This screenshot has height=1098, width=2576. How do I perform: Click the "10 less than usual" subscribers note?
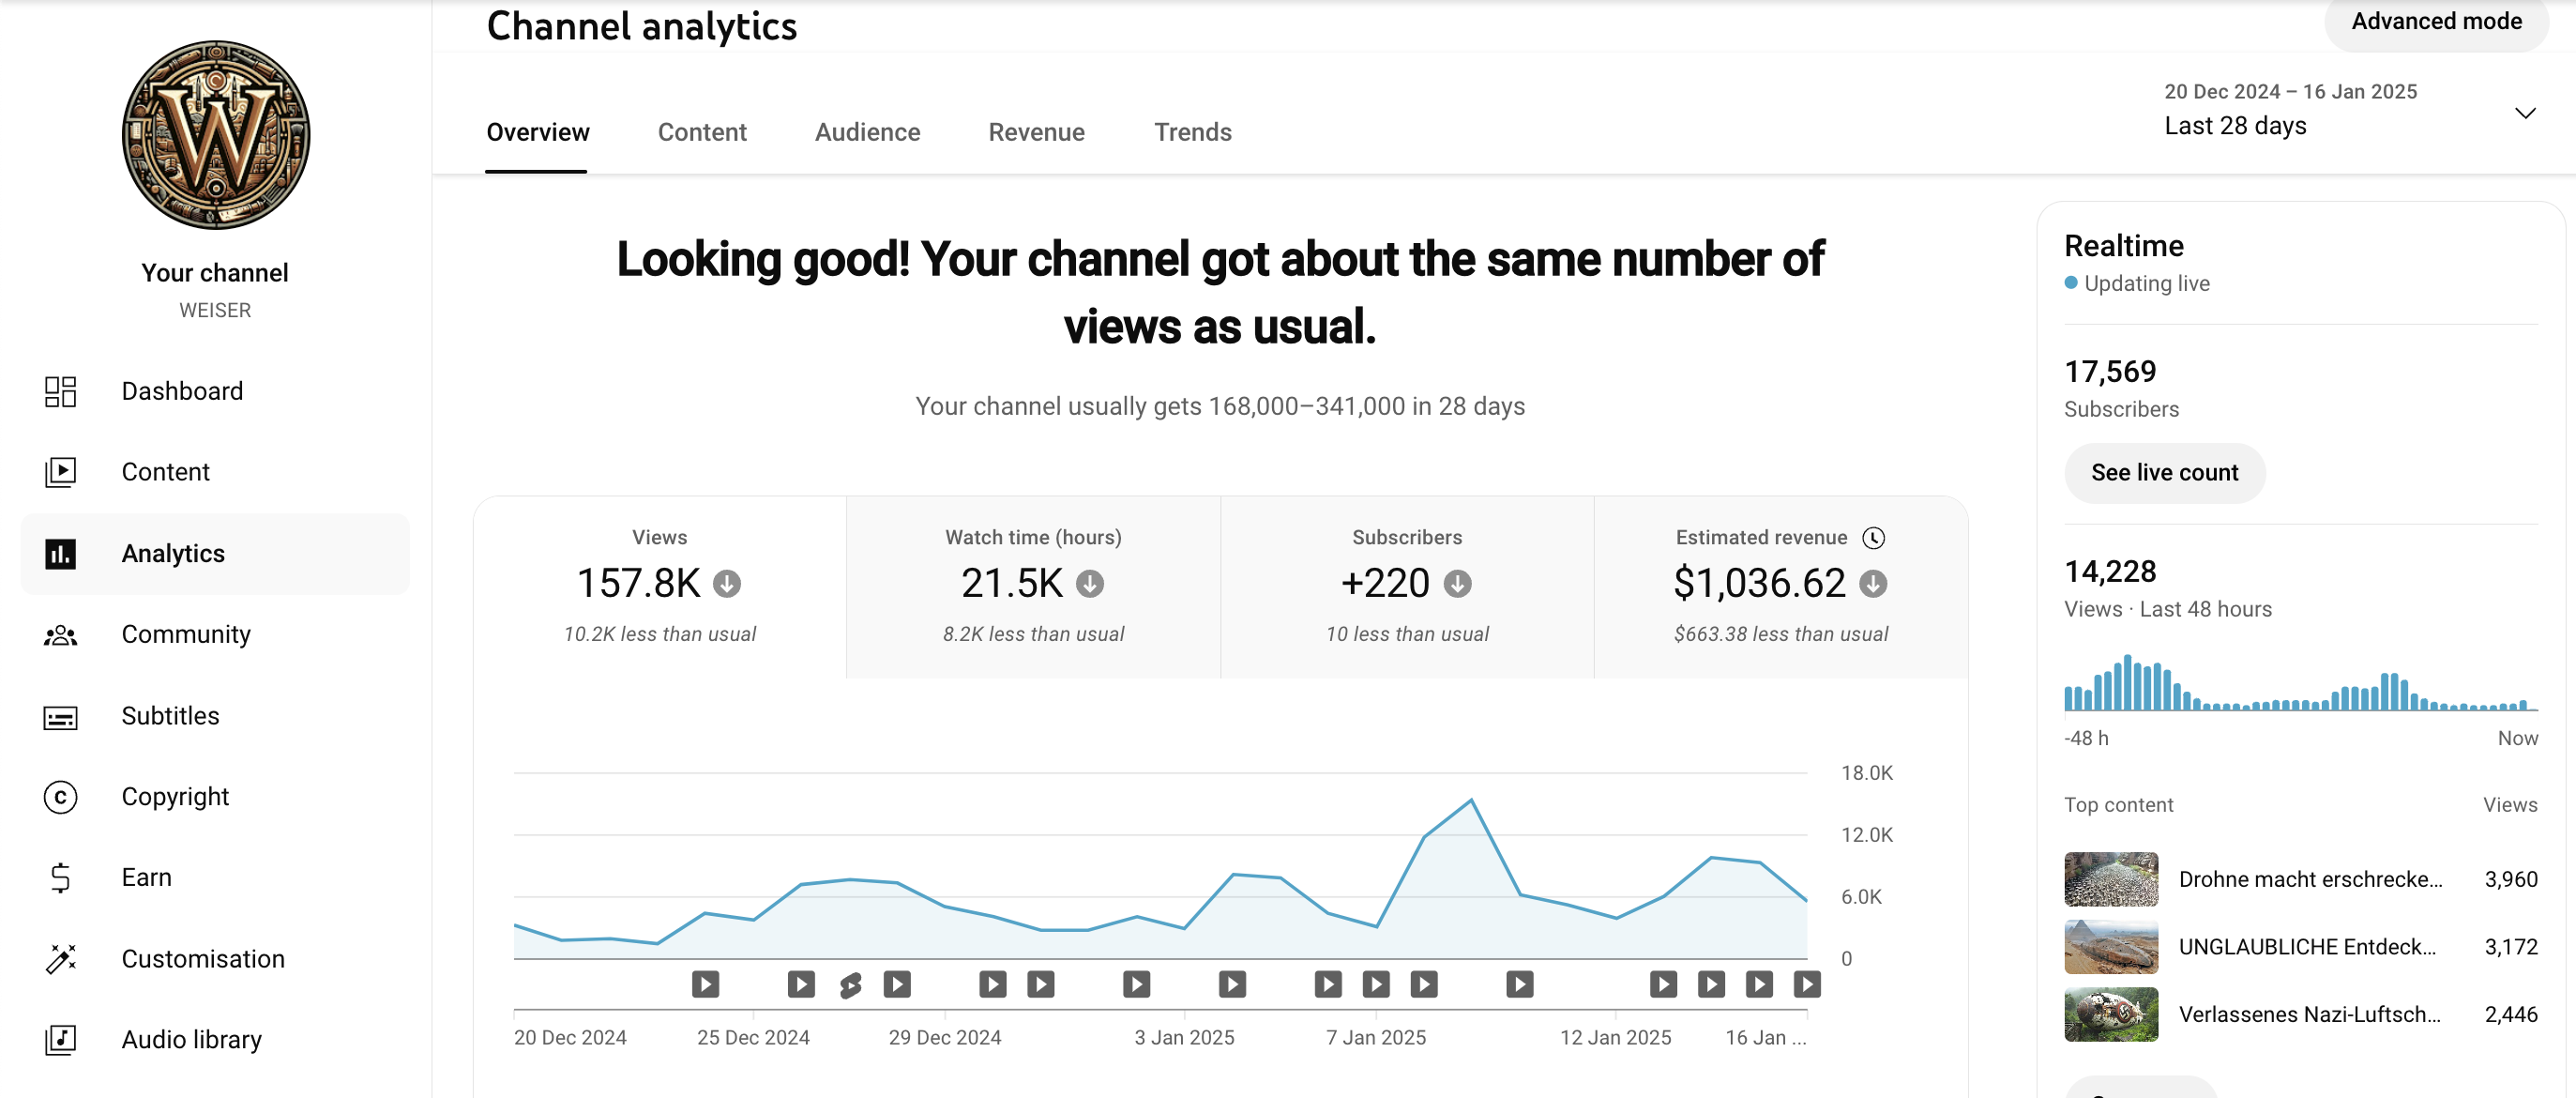click(x=1407, y=634)
